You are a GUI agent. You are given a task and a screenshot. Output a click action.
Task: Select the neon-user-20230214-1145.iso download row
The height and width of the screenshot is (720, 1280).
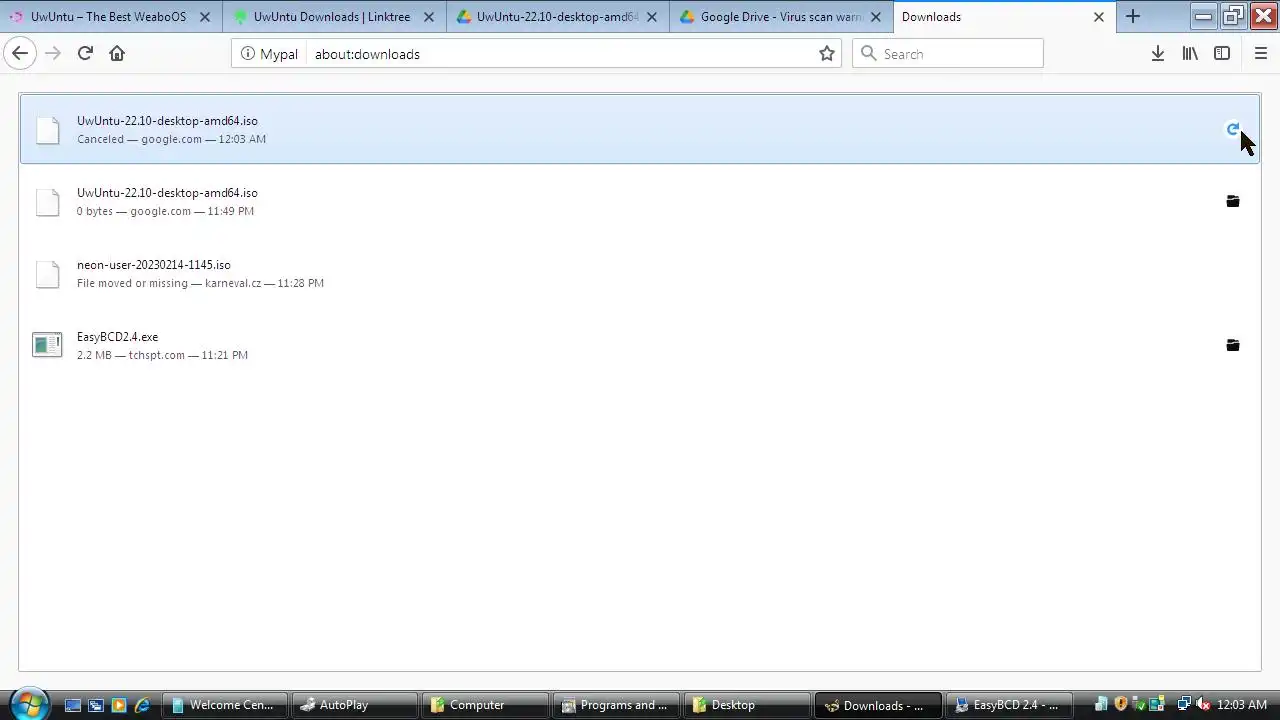point(640,273)
